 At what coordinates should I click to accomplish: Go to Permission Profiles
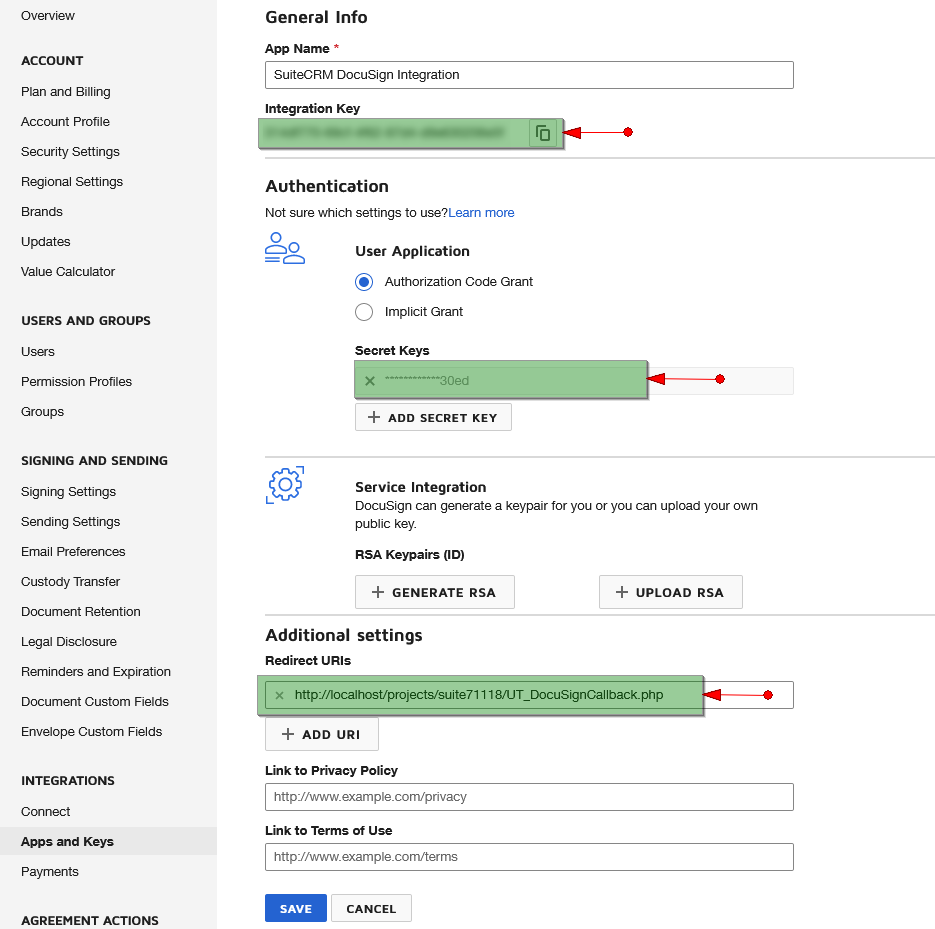point(76,382)
